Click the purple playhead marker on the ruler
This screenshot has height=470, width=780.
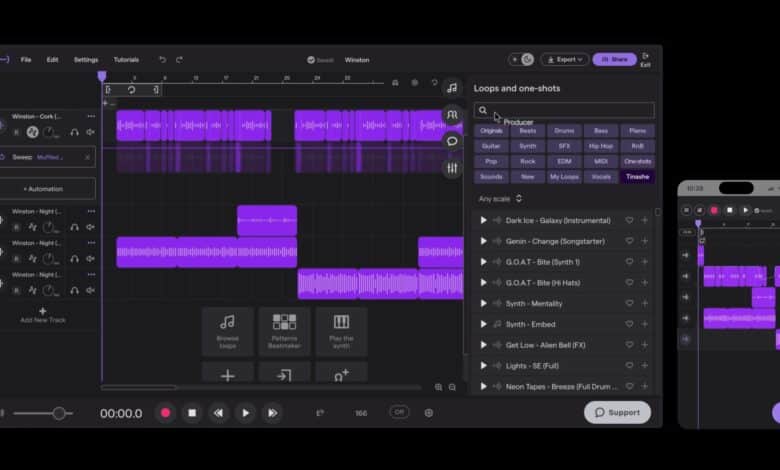102,76
